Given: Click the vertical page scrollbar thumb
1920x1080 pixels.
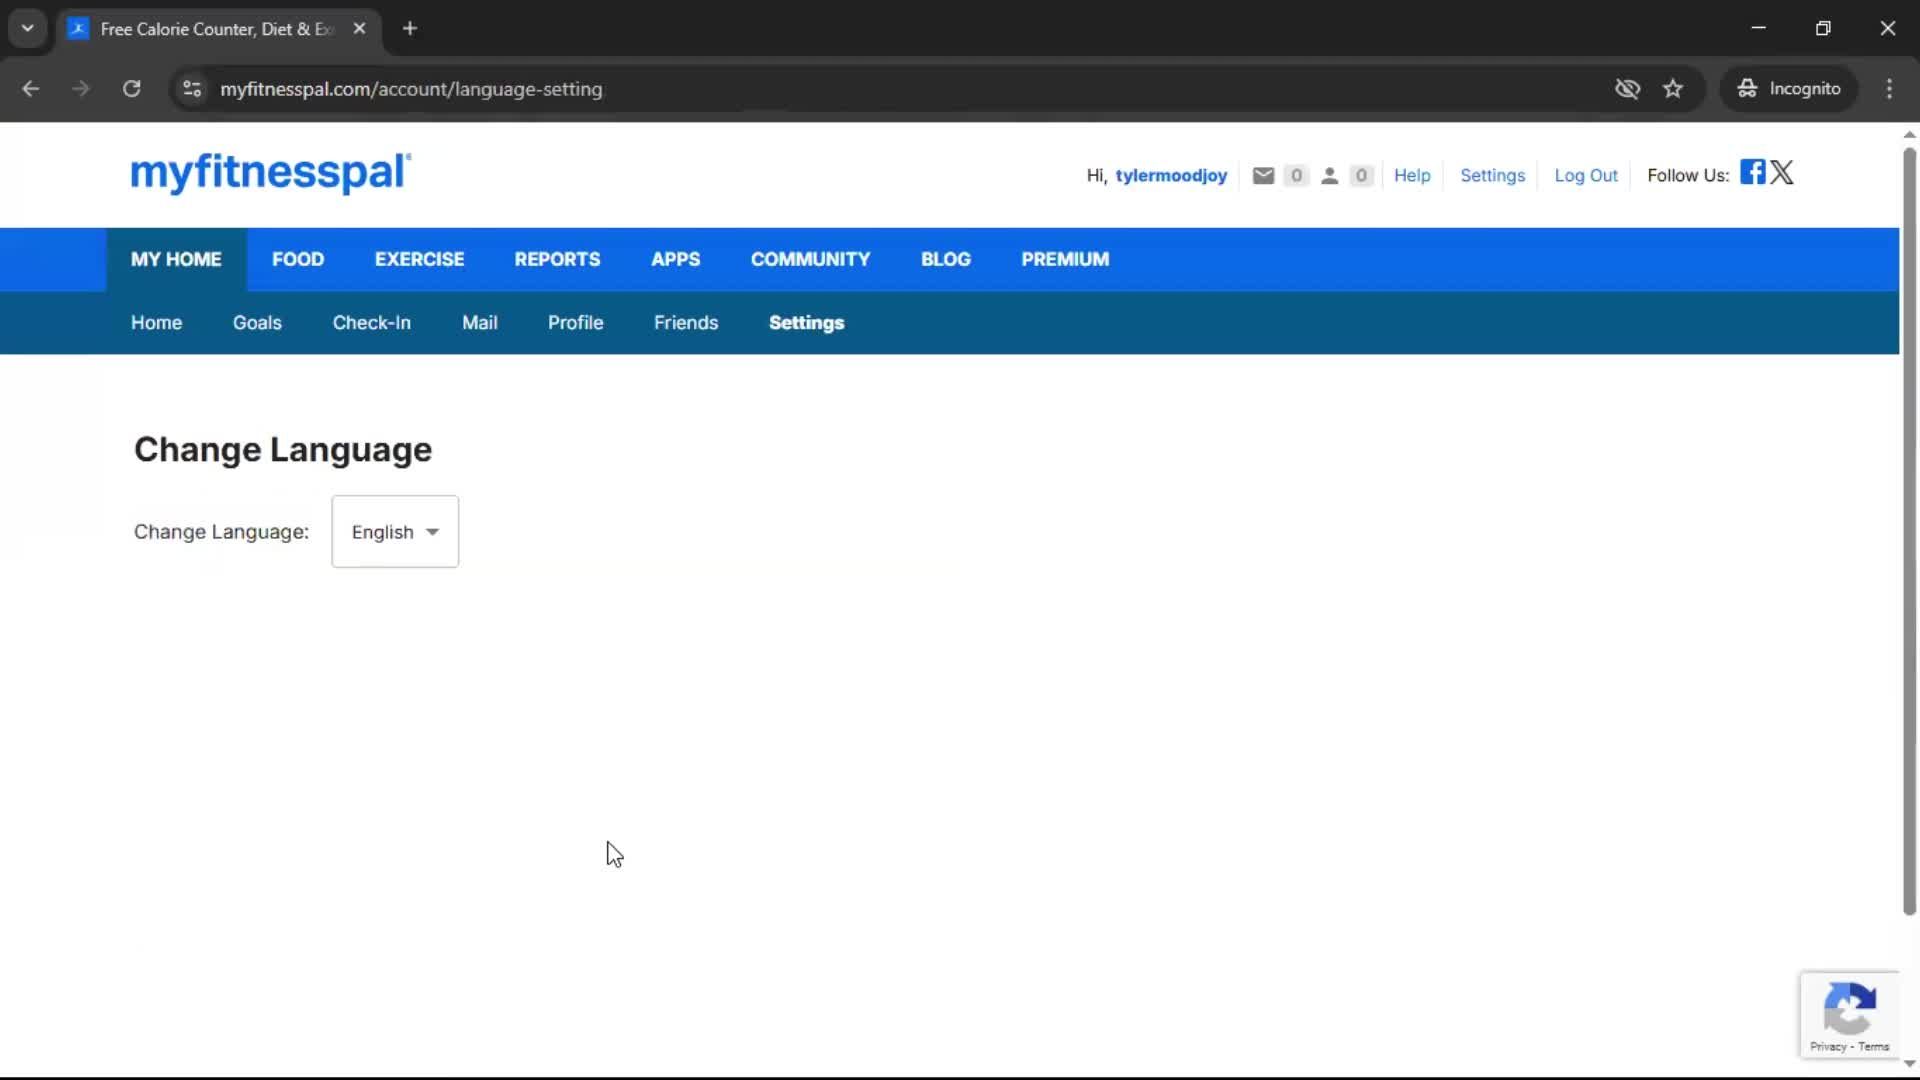Looking at the screenshot, I should (1909, 530).
